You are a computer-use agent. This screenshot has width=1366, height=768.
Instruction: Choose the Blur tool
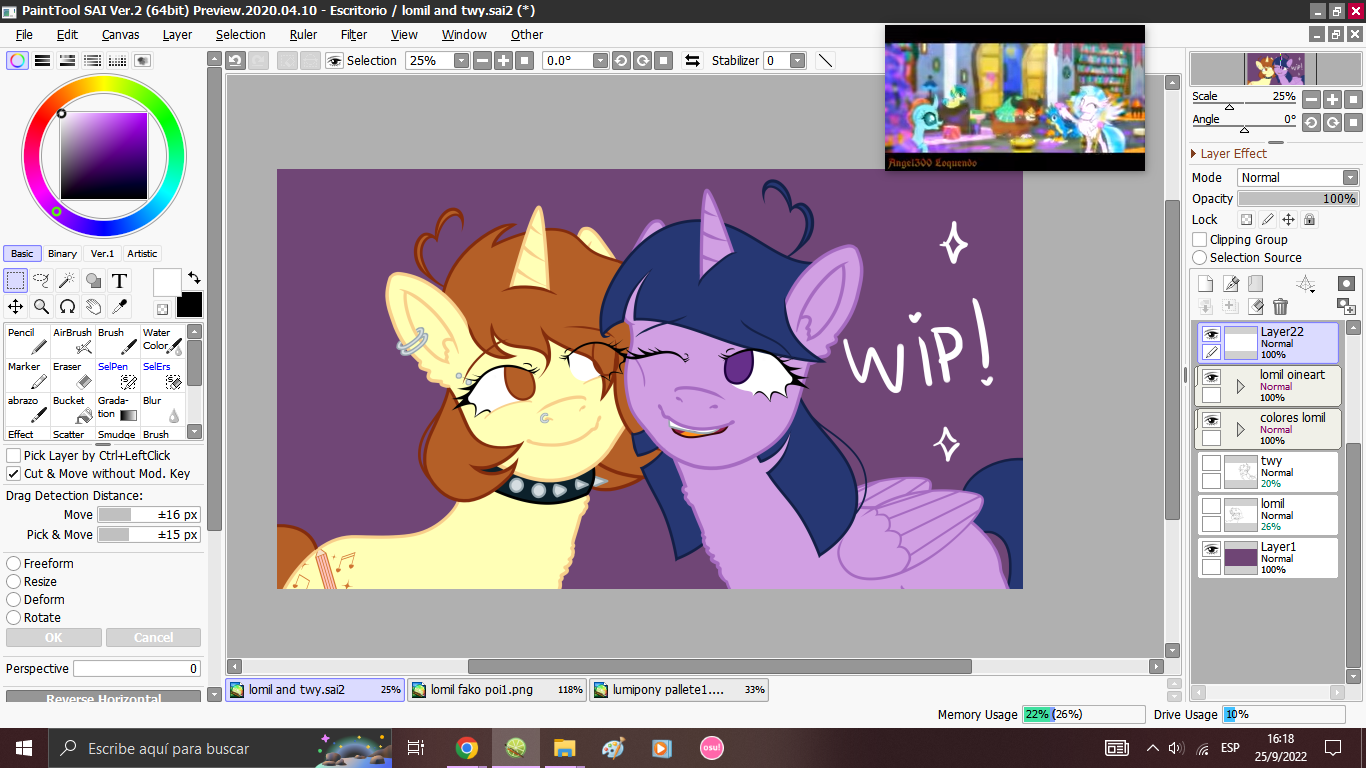pos(162,408)
